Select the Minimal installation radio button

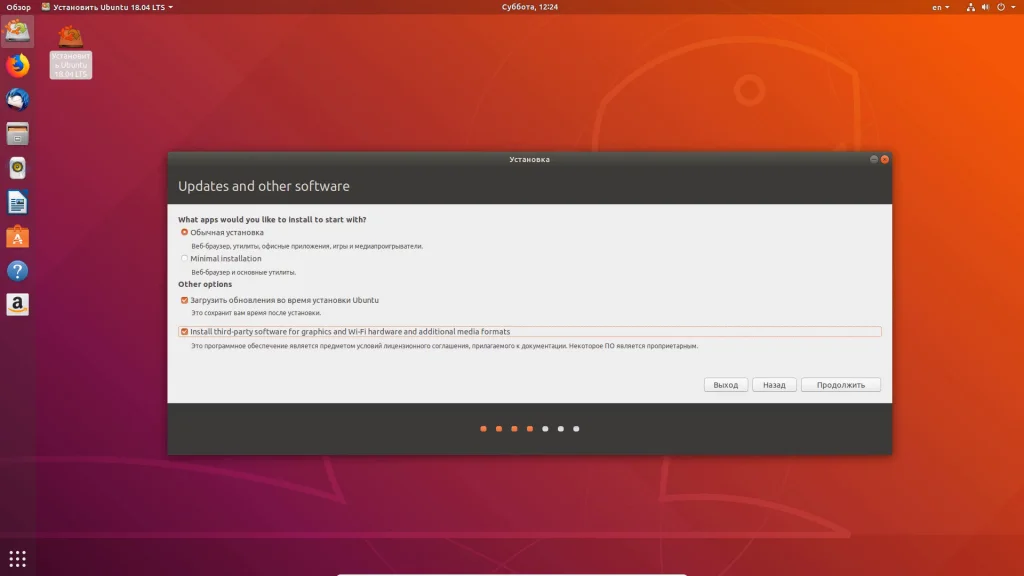184,259
